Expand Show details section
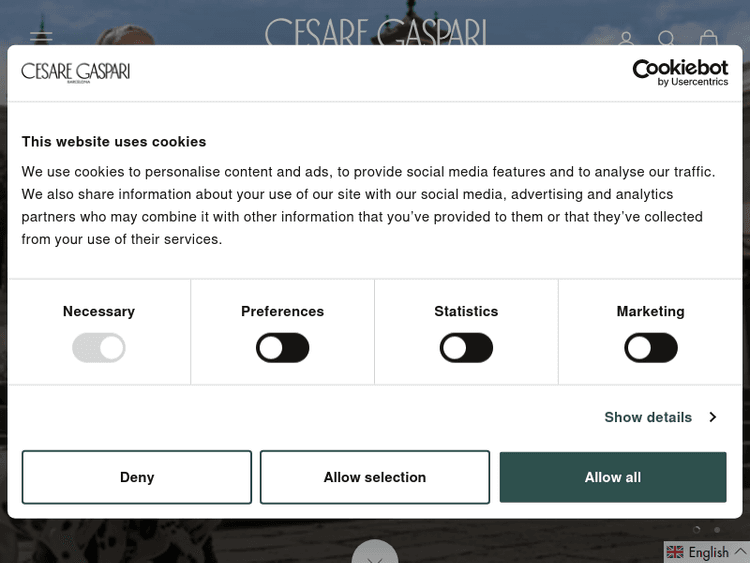 (660, 417)
